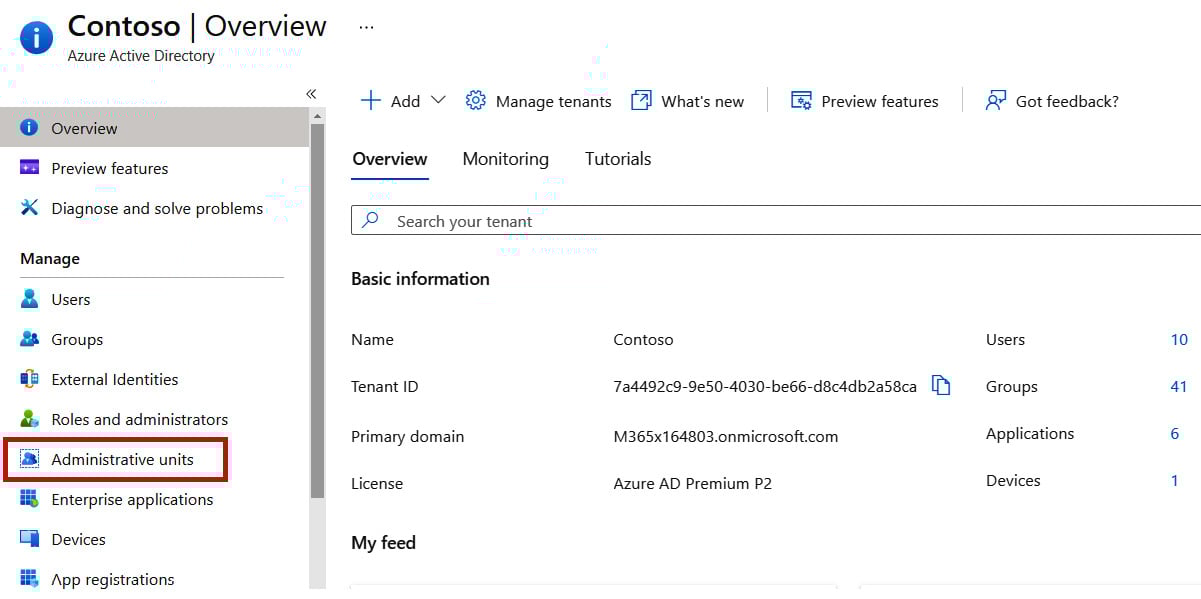Copy the Tenant ID to clipboard
Image resolution: width=1201 pixels, height=599 pixels.
[x=941, y=386]
